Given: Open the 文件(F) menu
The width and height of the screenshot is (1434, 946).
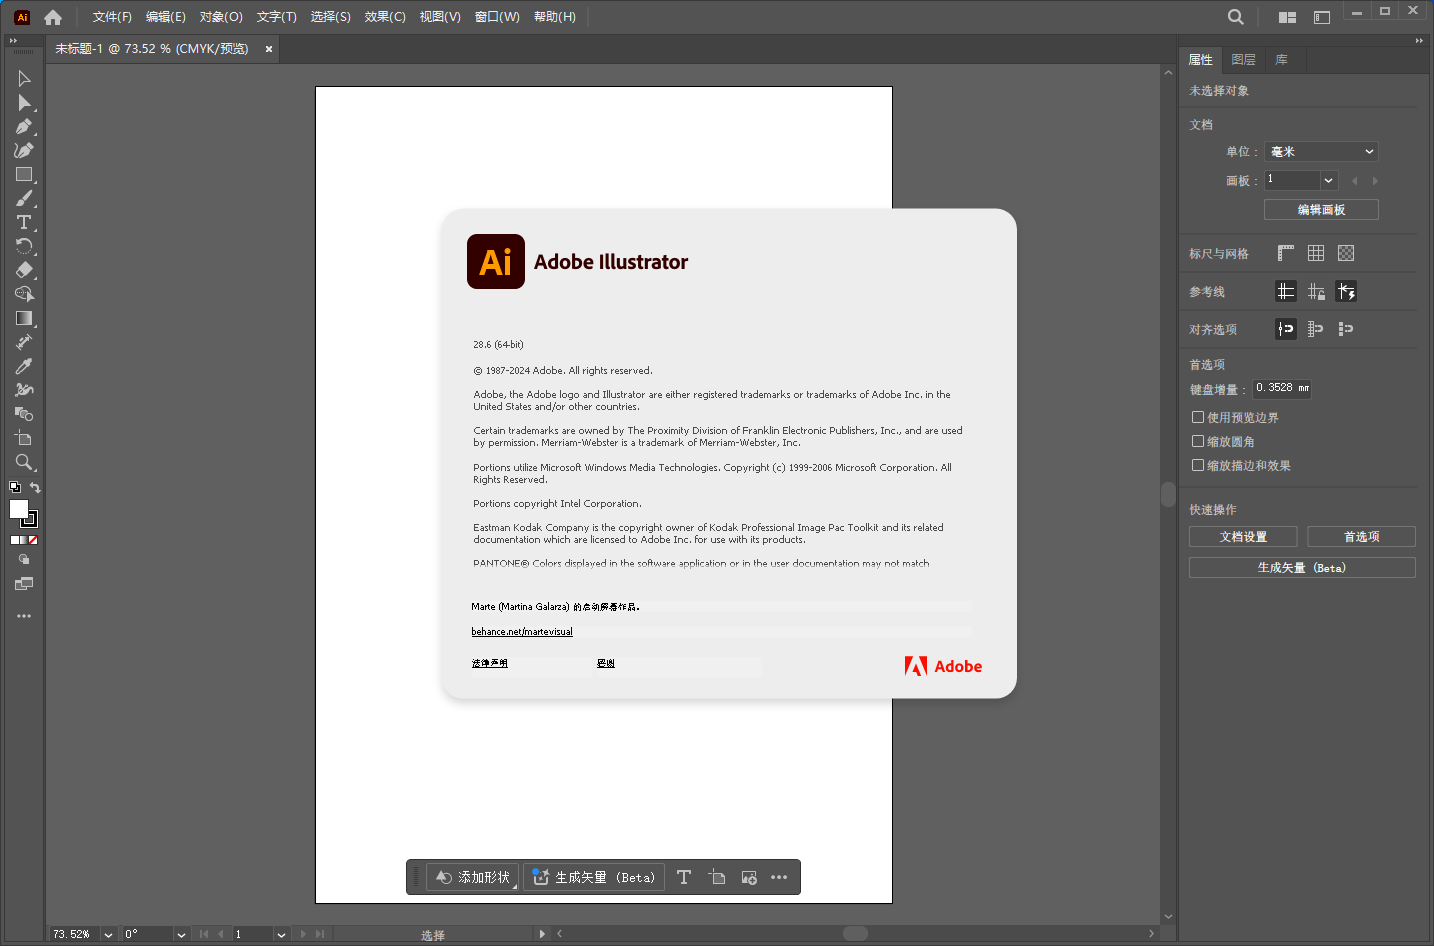Looking at the screenshot, I should [112, 17].
